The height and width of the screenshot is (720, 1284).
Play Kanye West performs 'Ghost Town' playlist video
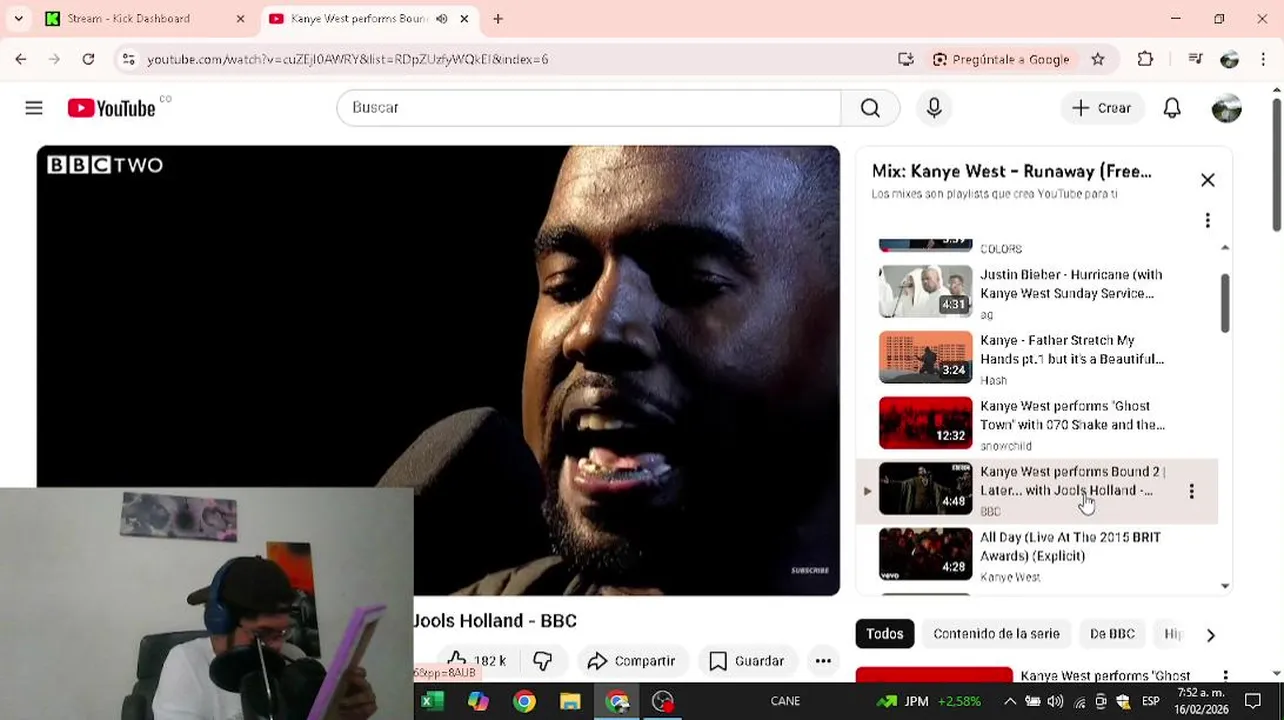[1037, 423]
